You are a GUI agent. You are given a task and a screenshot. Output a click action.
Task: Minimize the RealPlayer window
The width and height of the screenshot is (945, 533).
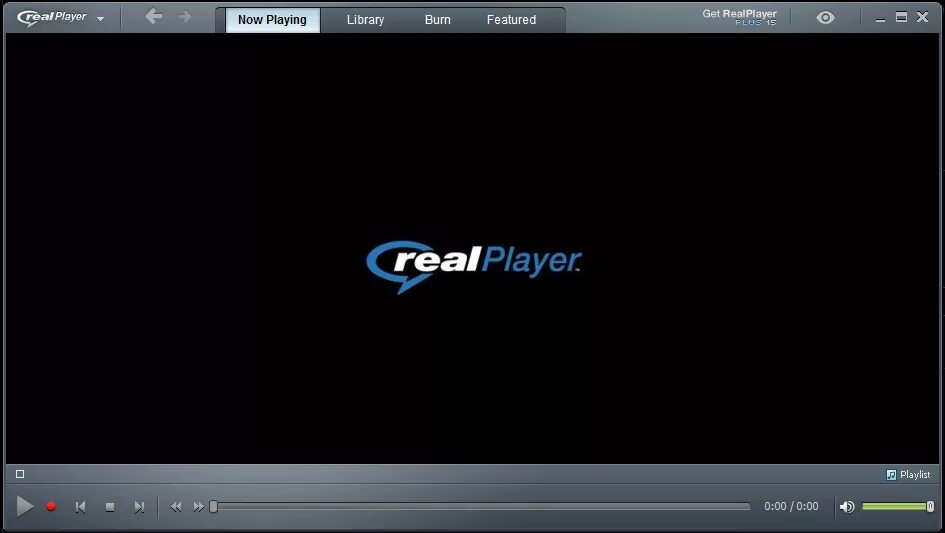tap(881, 18)
